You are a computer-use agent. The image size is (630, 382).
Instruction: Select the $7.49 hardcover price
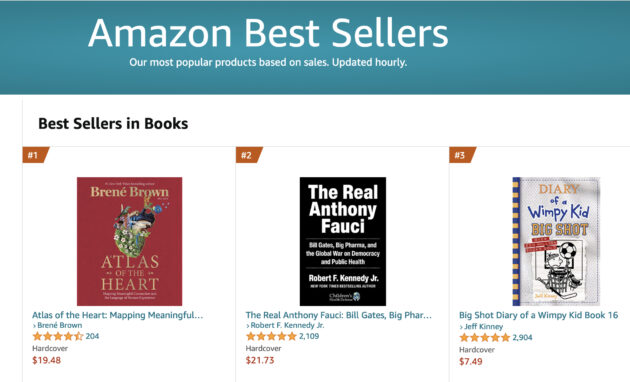click(x=471, y=362)
